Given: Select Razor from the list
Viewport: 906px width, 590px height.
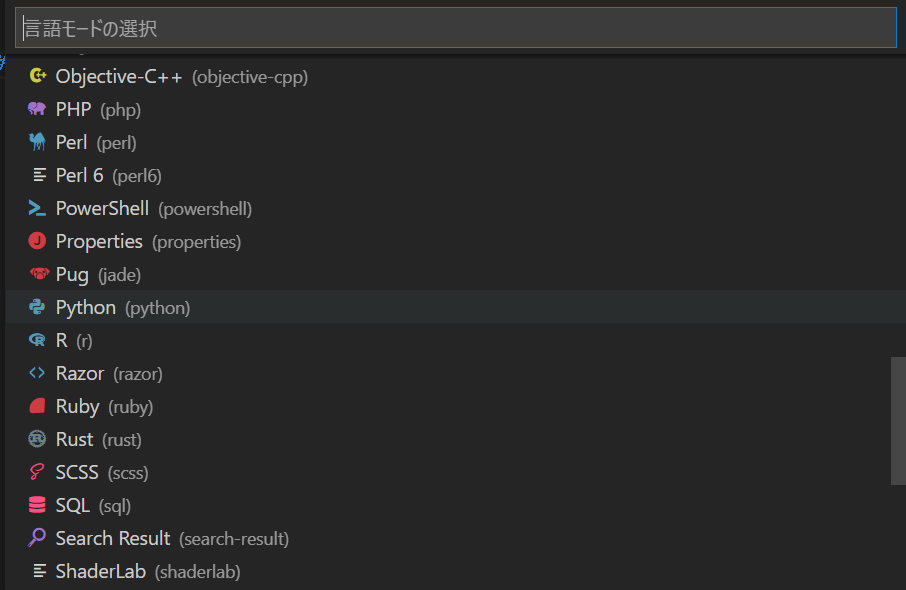Looking at the screenshot, I should coord(455,373).
